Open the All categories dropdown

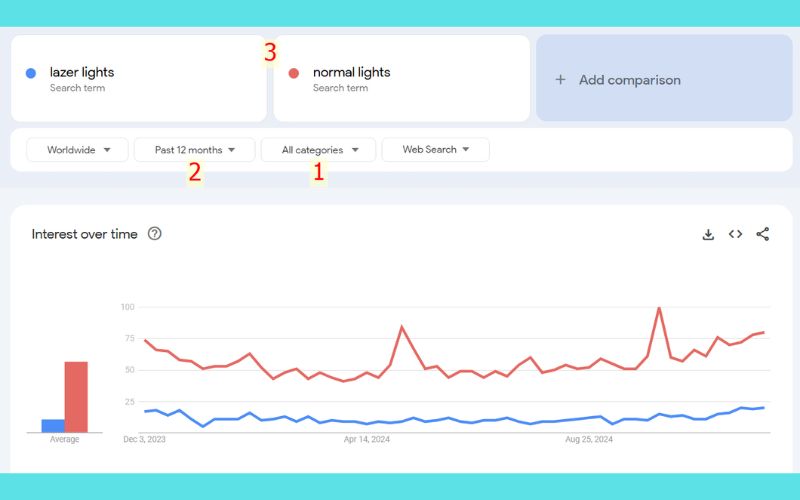(318, 150)
